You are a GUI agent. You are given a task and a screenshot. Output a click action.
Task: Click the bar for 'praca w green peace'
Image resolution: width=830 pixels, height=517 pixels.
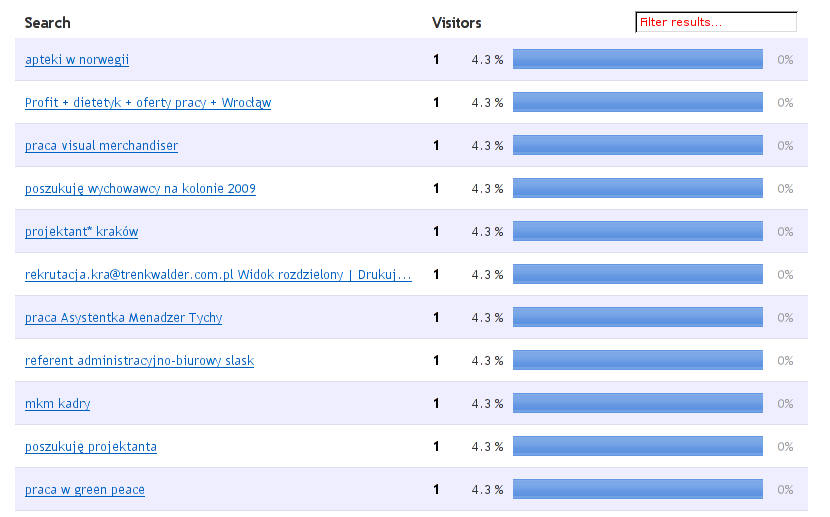tap(637, 490)
